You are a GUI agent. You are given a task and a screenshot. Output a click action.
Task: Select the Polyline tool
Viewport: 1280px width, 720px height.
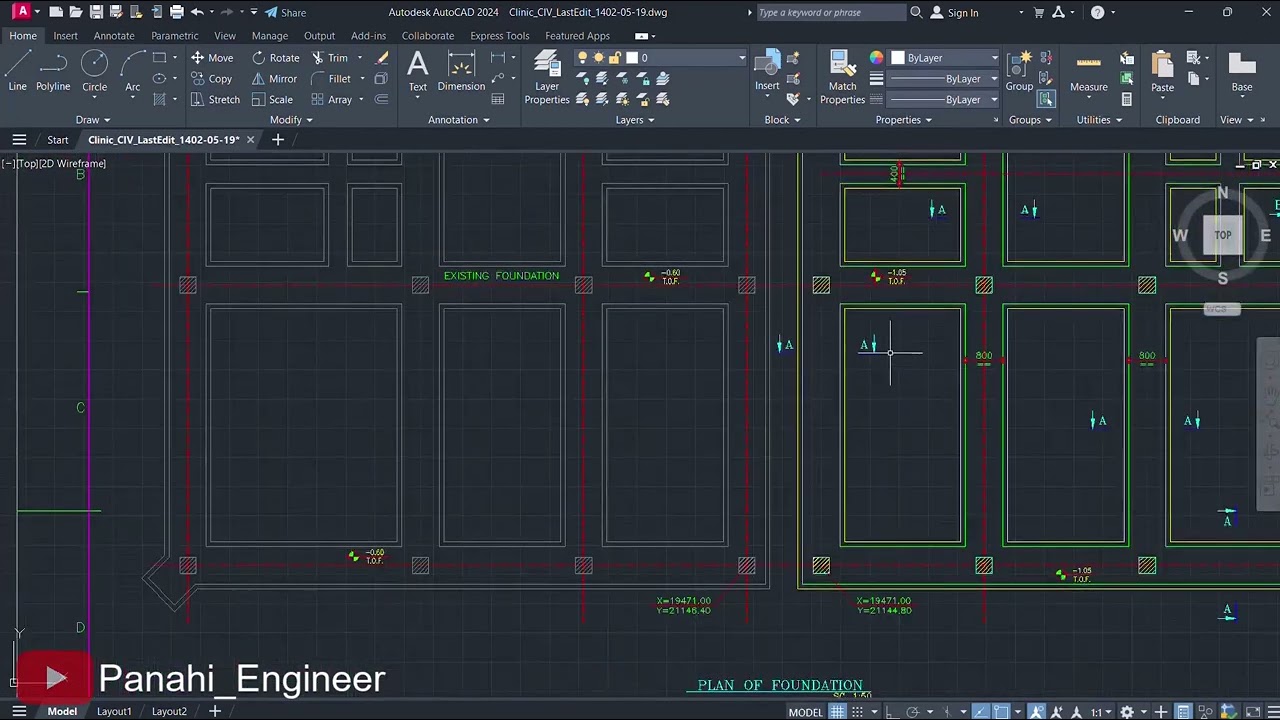point(53,72)
